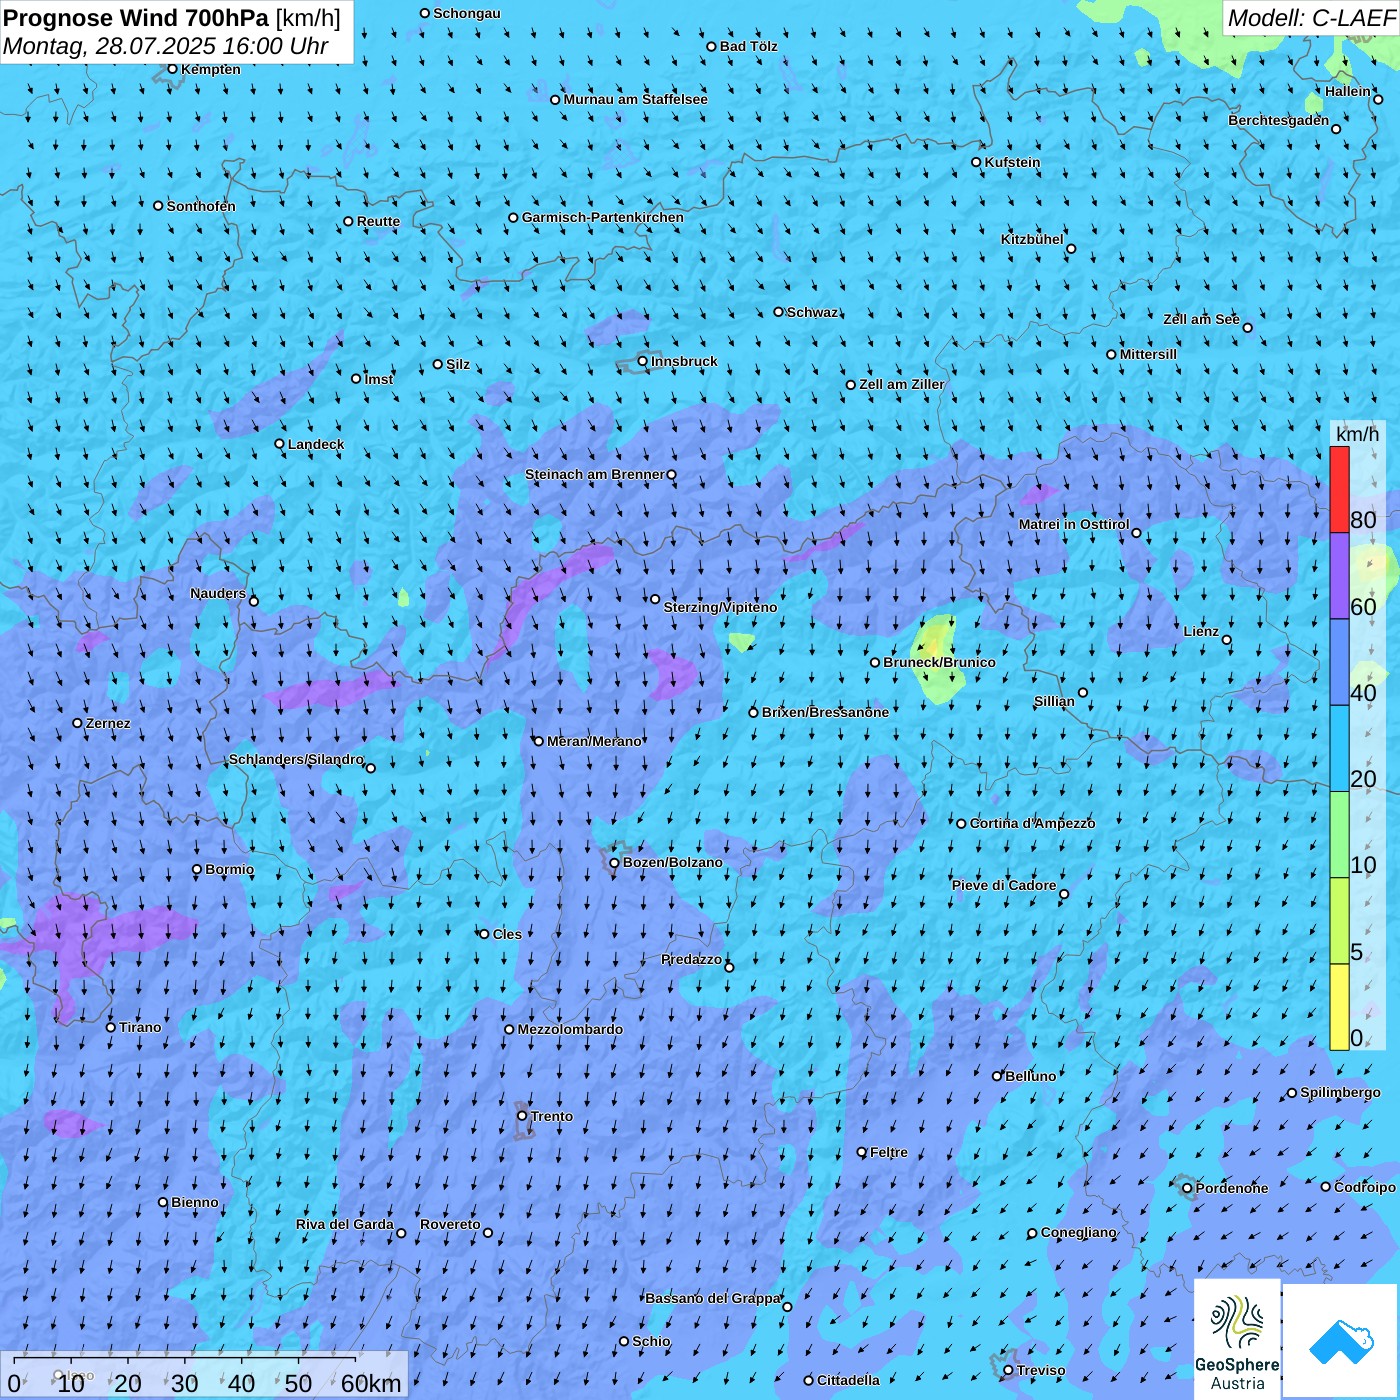Click the Bozen/Bolzano city label
Screen dimensions: 1400x1400
tap(672, 862)
